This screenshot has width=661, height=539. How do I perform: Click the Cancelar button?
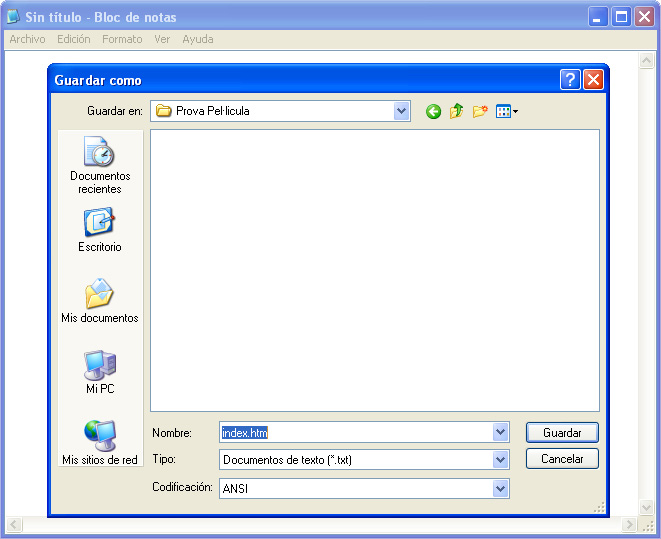562,459
